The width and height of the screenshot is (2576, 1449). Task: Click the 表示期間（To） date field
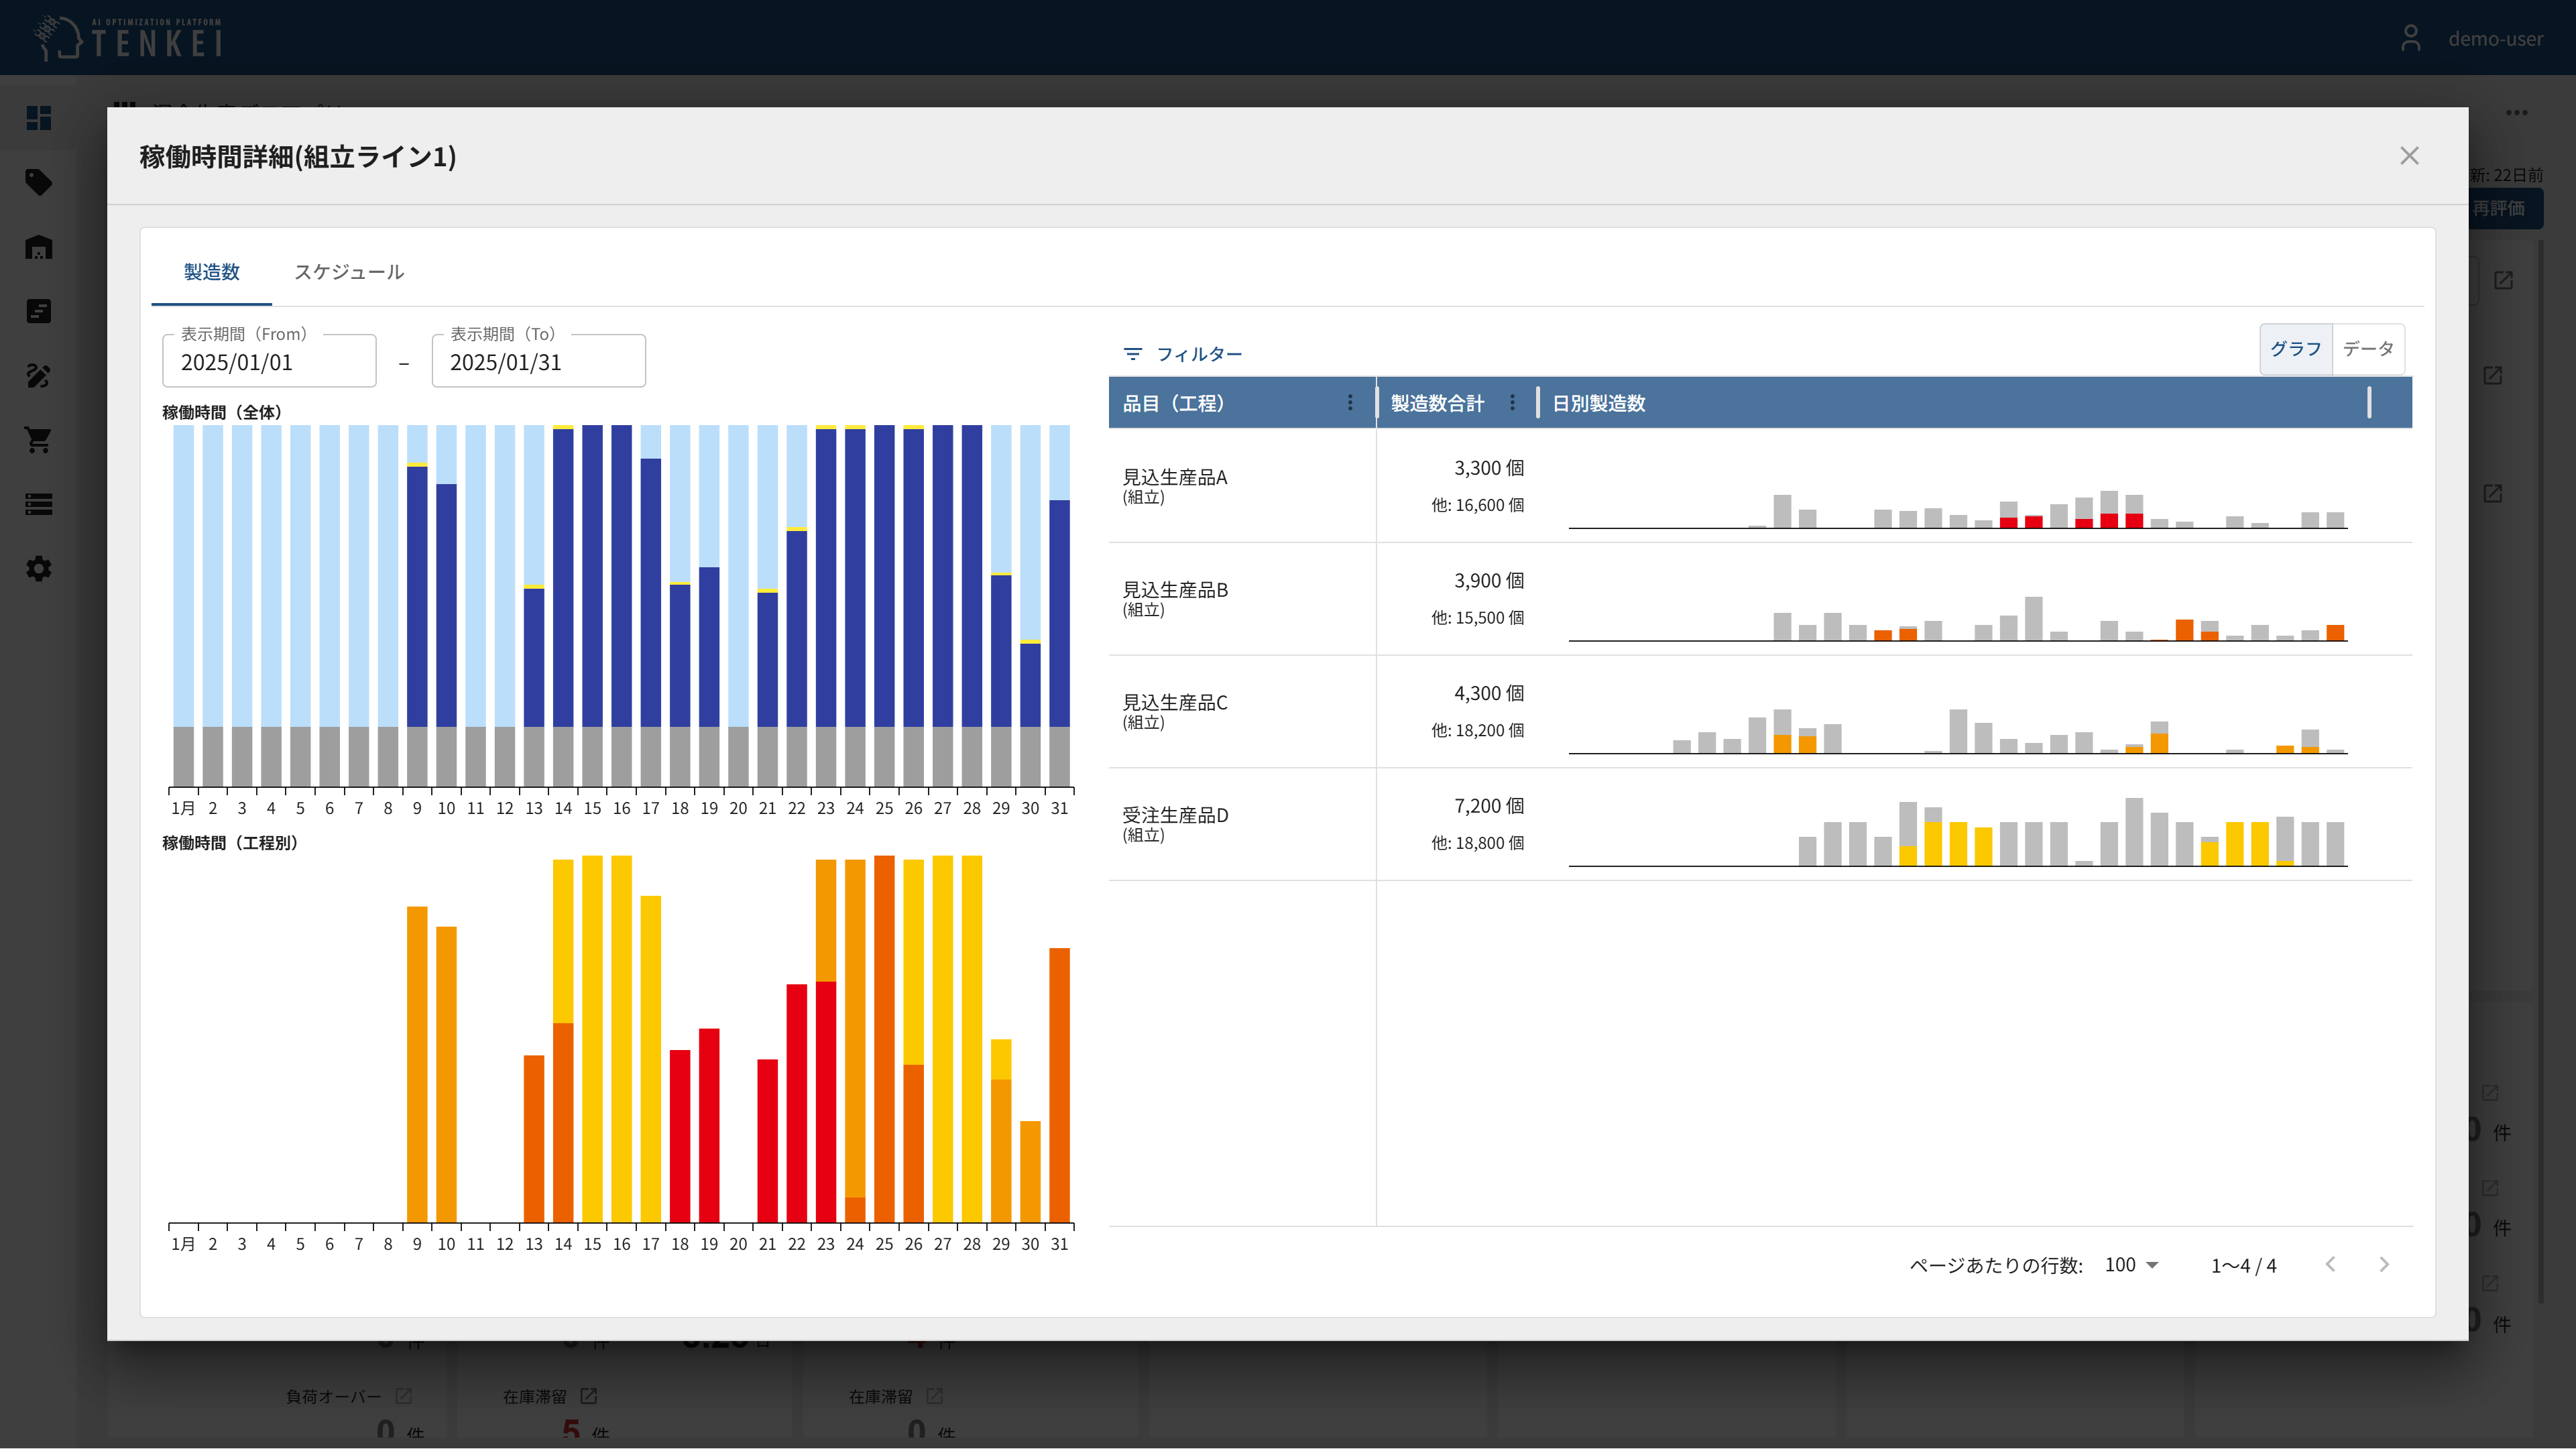point(538,362)
